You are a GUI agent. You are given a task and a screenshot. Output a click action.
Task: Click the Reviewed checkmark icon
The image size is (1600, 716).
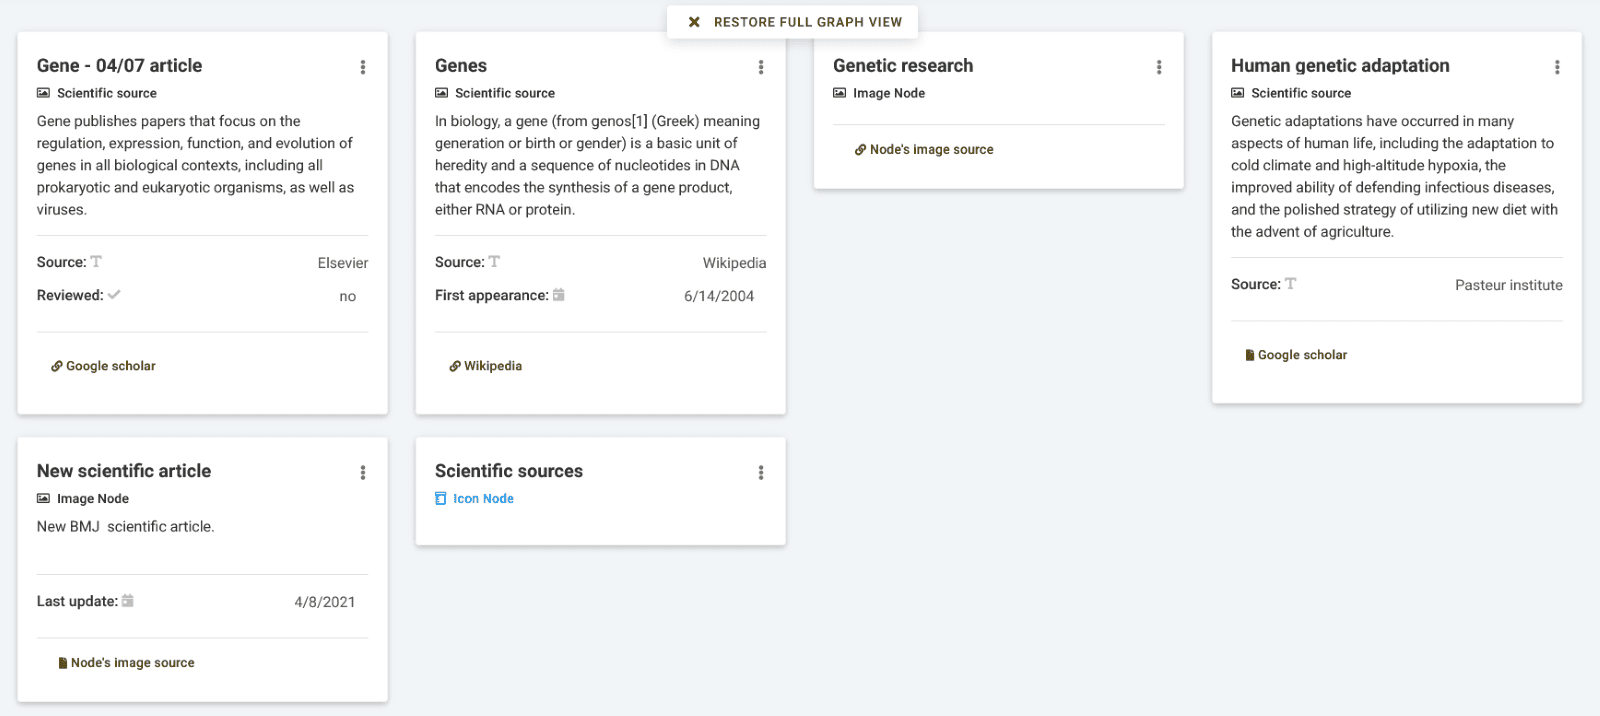[114, 295]
